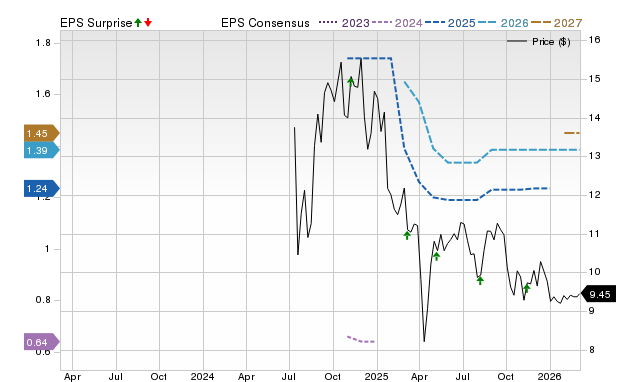Click the green surprise arrow near Nov 2024

(x=351, y=81)
